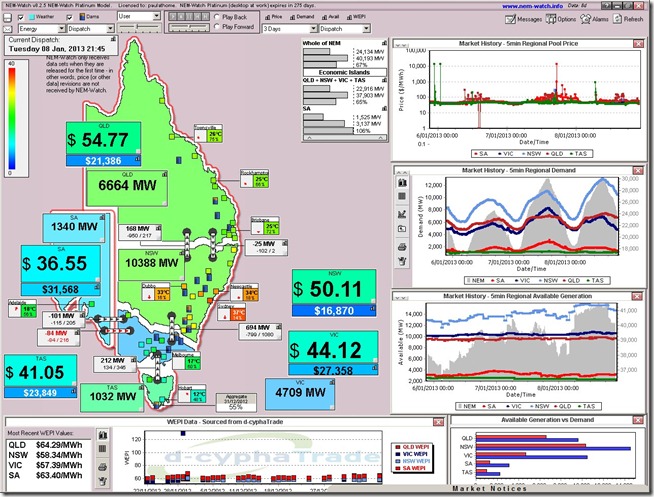Open the Dispatch dropdown beside 3 Days
Image resolution: width=654 pixels, height=497 pixels.
(x=345, y=29)
